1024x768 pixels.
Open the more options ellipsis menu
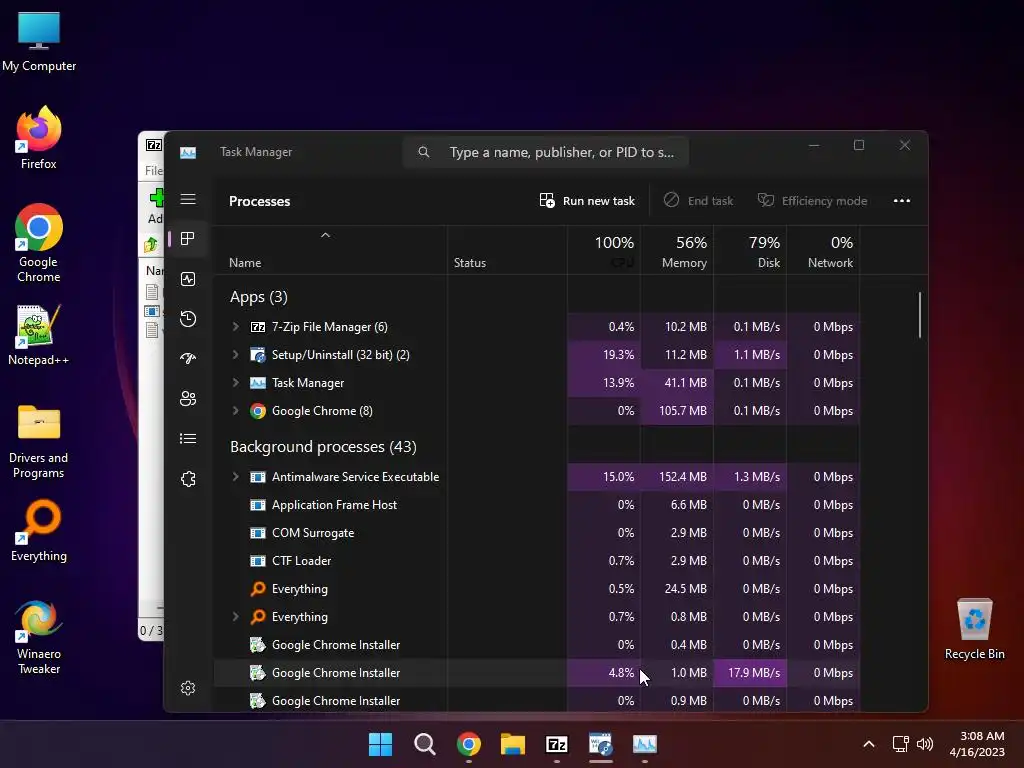[902, 201]
